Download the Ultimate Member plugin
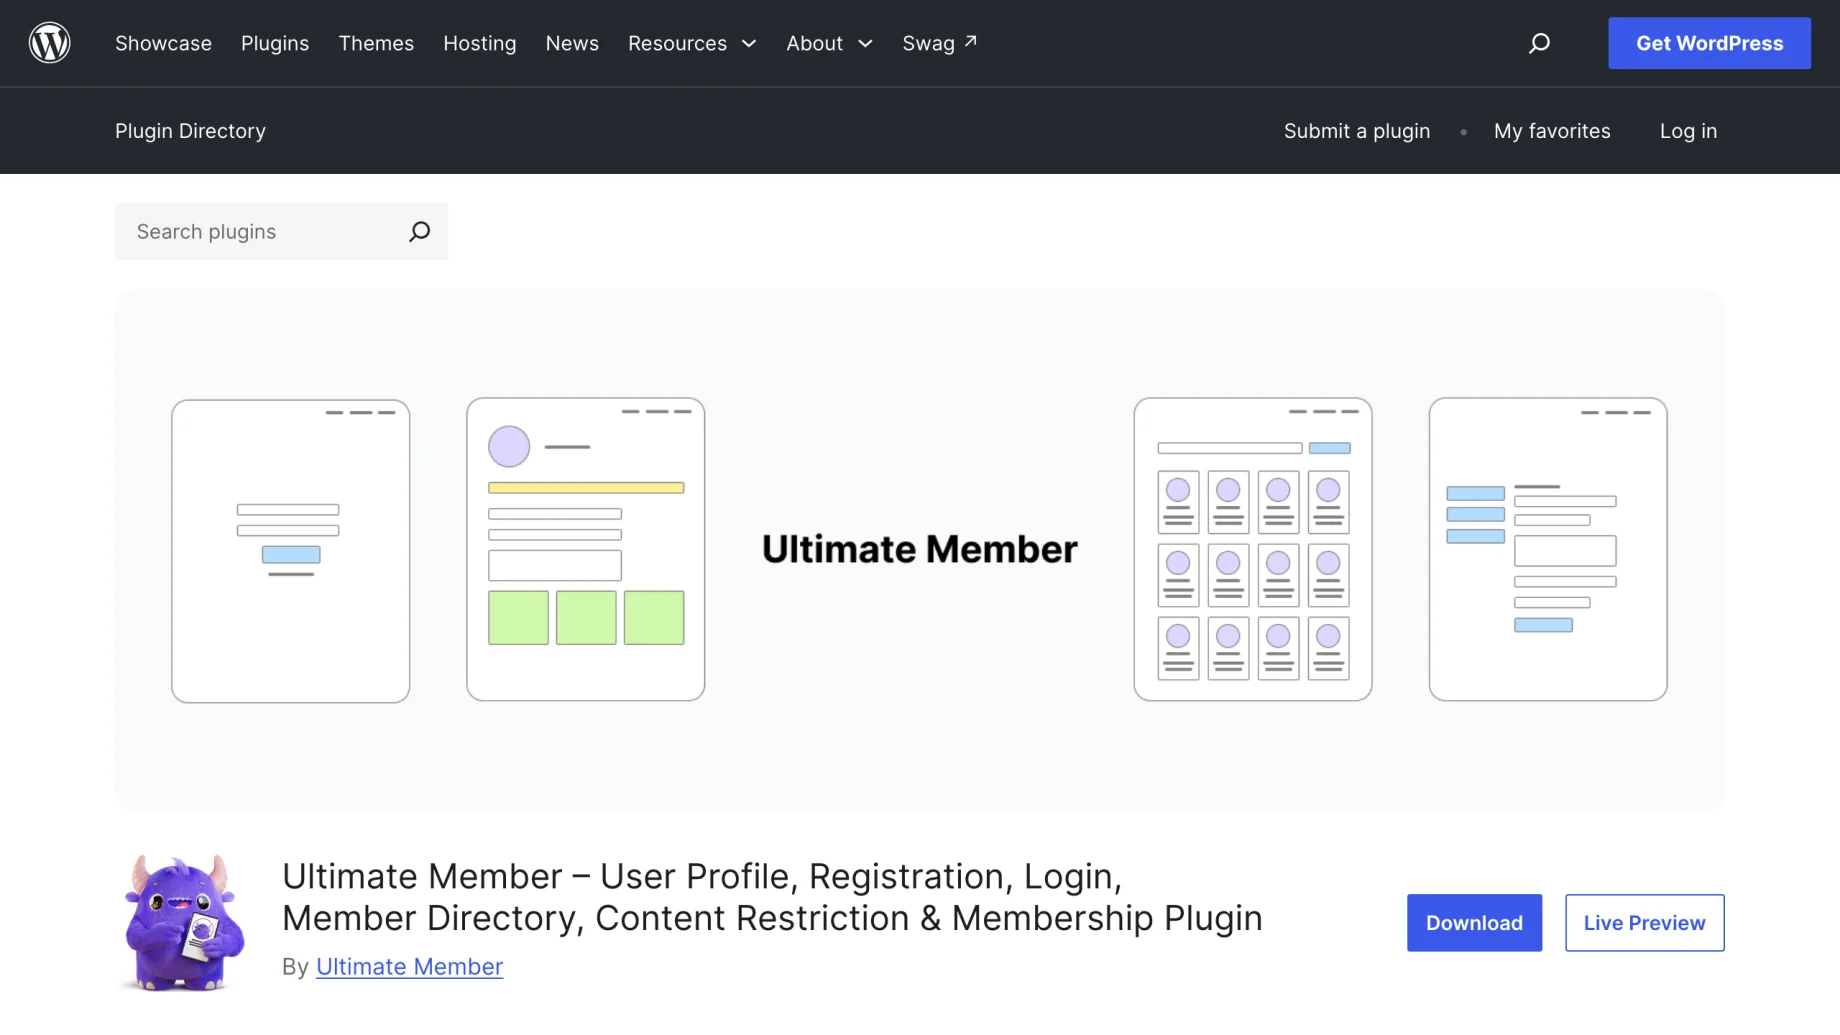The image size is (1840, 1035). pyautogui.click(x=1474, y=923)
